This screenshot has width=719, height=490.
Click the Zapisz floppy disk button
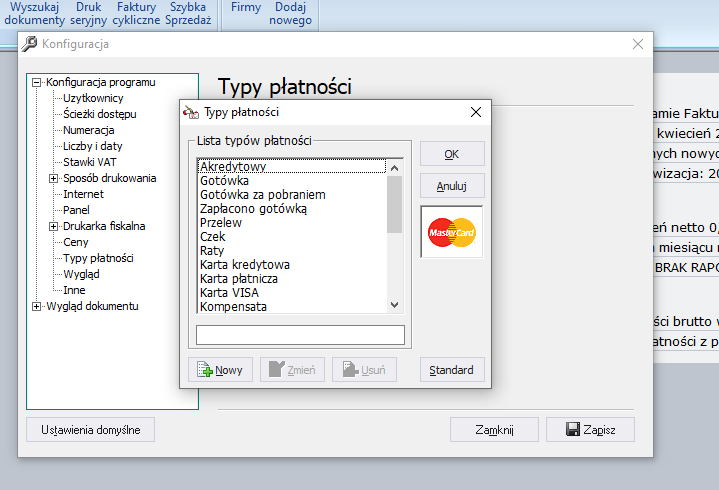point(590,429)
